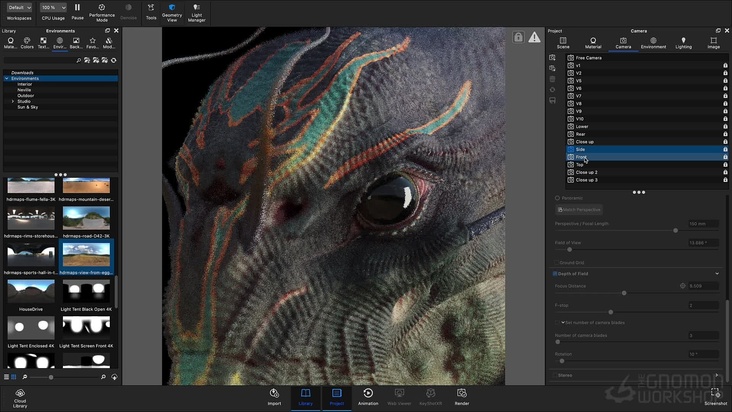The image size is (732, 412).
Task: Open the Tools toolbar icon
Action: pos(151,8)
